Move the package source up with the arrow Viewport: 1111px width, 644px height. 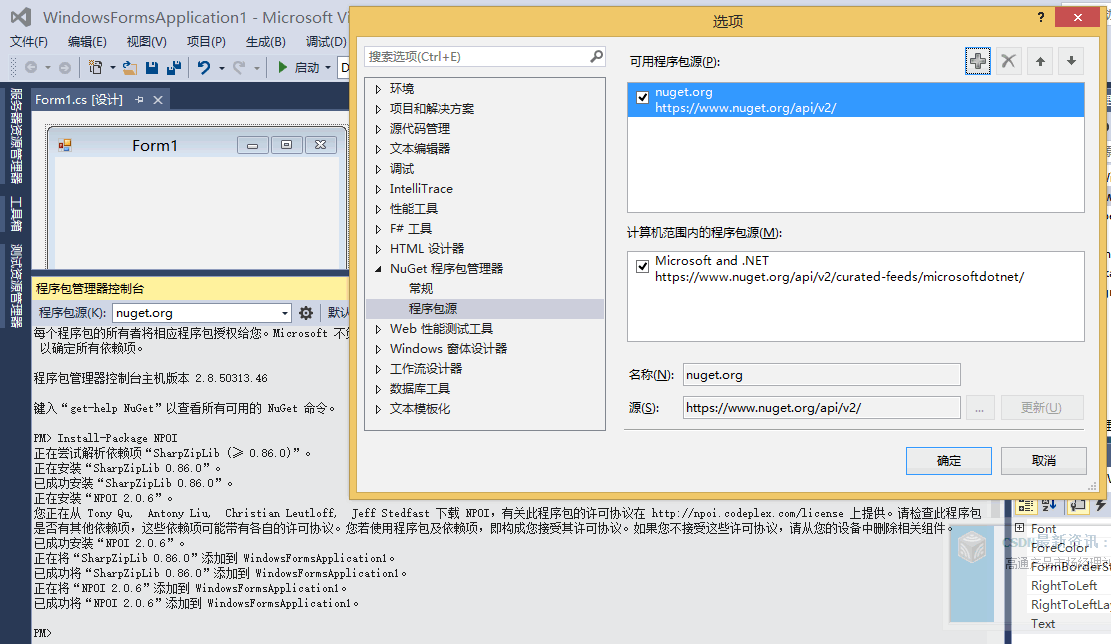click(1040, 61)
